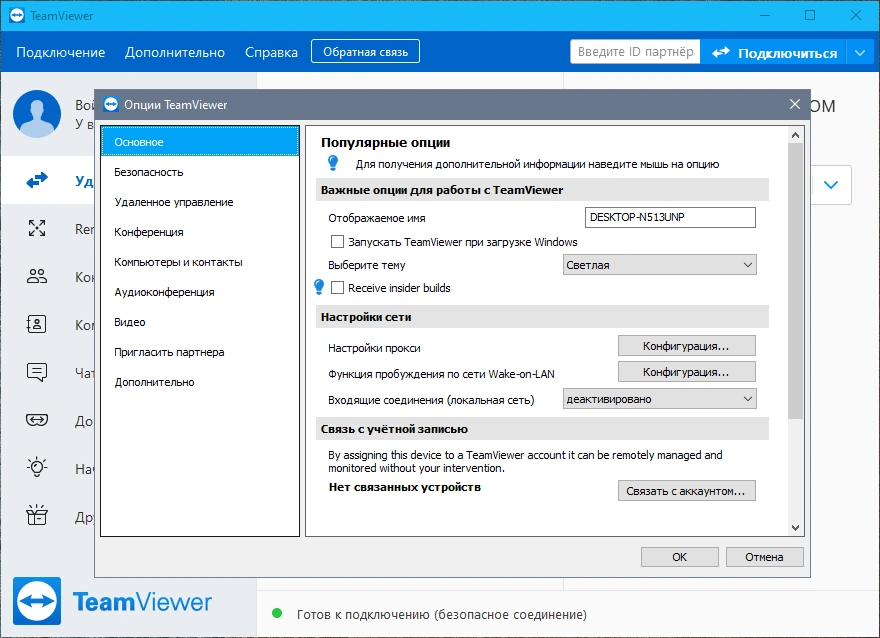Open the Выберите тему dropdown (Светлая)
The height and width of the screenshot is (638, 880).
(659, 265)
